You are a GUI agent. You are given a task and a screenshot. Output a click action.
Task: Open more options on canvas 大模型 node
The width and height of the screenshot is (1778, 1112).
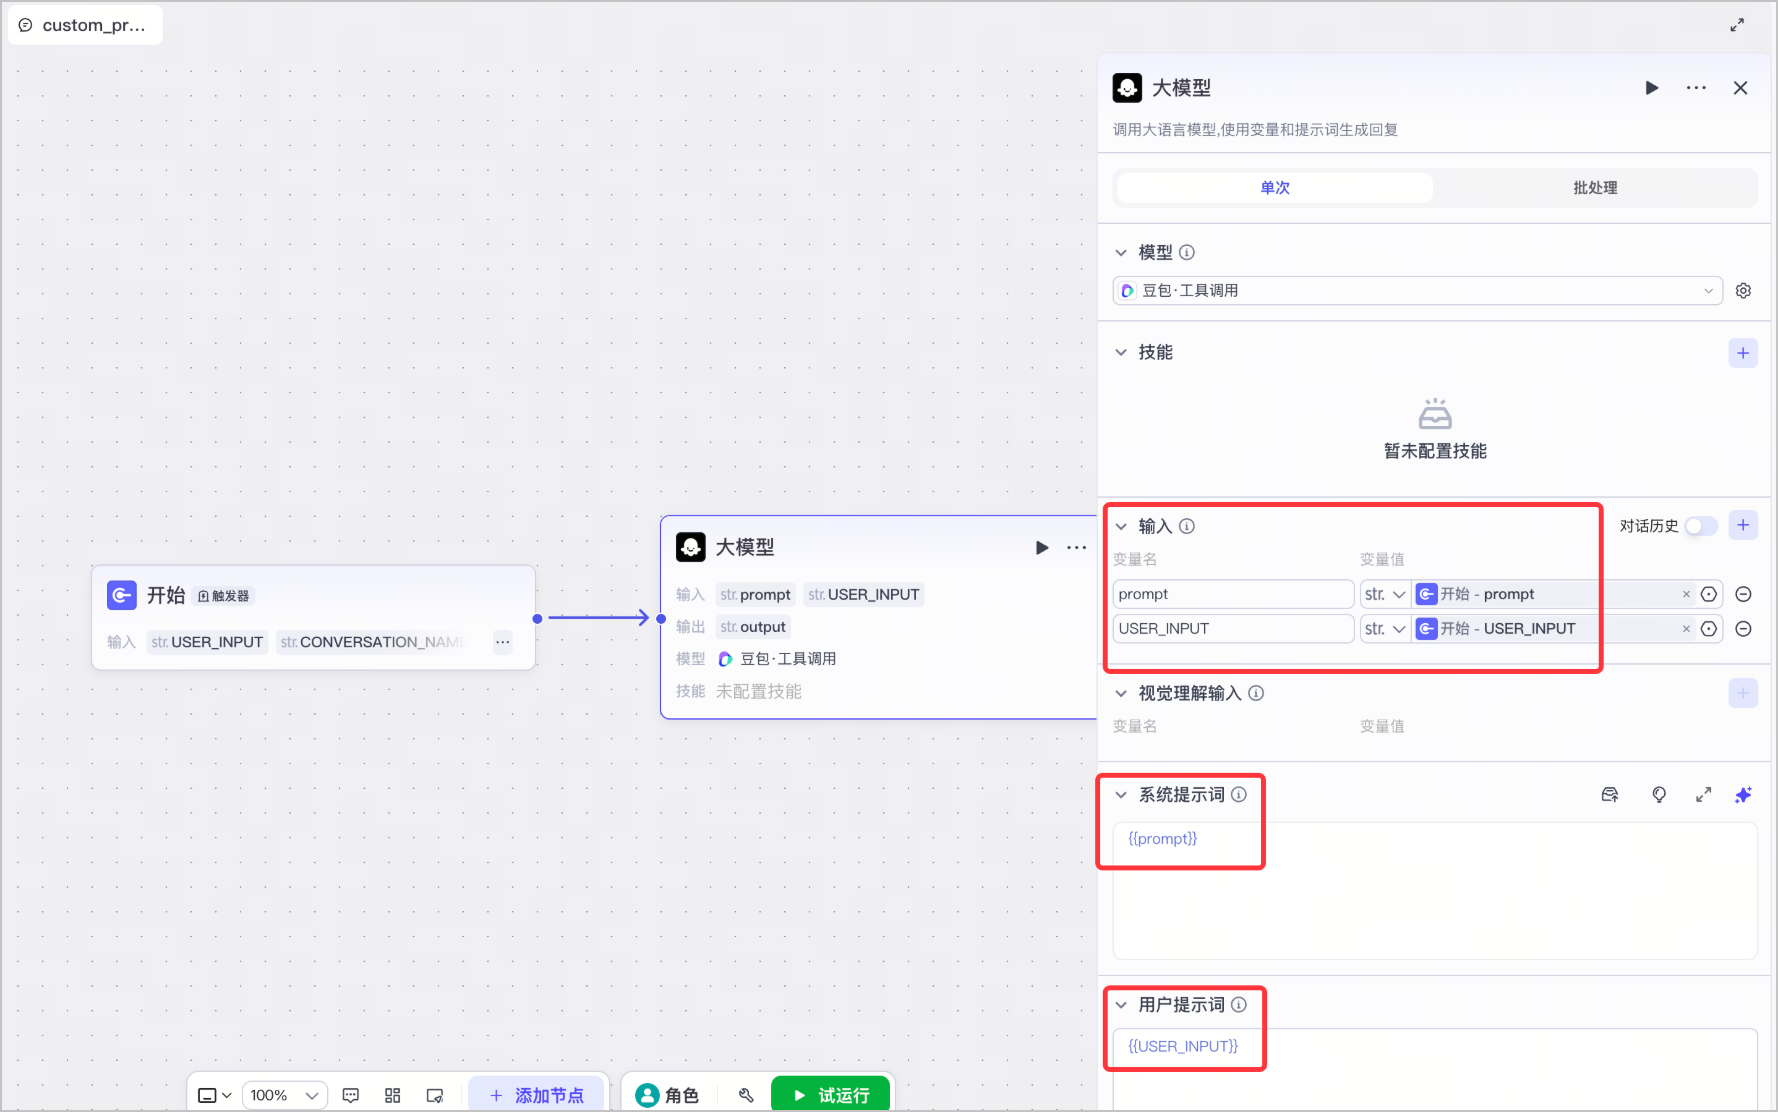tap(1076, 547)
